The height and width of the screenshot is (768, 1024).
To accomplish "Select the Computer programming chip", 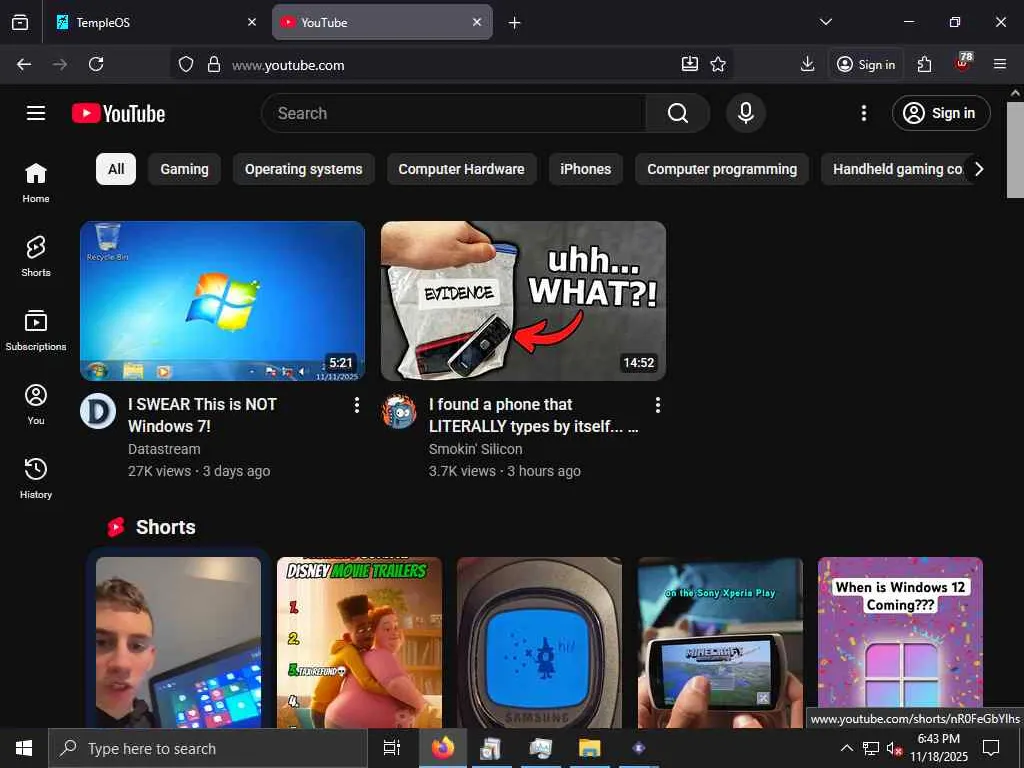I will (x=722, y=169).
